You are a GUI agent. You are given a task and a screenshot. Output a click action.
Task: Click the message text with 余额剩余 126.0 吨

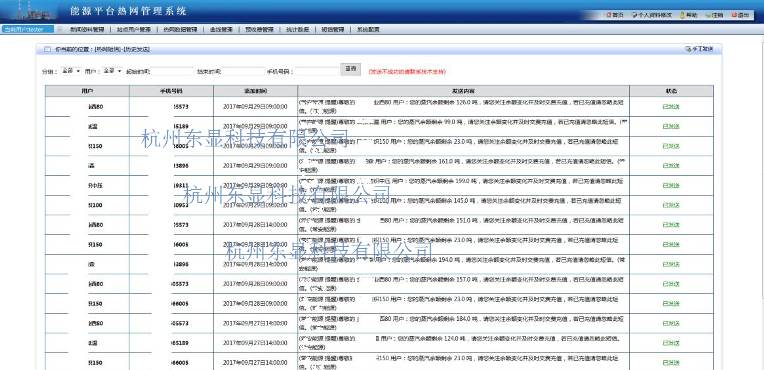point(461,106)
